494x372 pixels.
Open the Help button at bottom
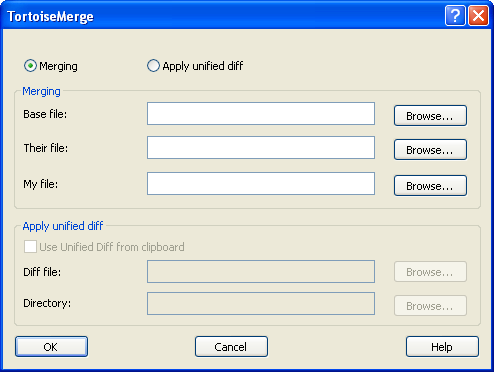click(442, 347)
